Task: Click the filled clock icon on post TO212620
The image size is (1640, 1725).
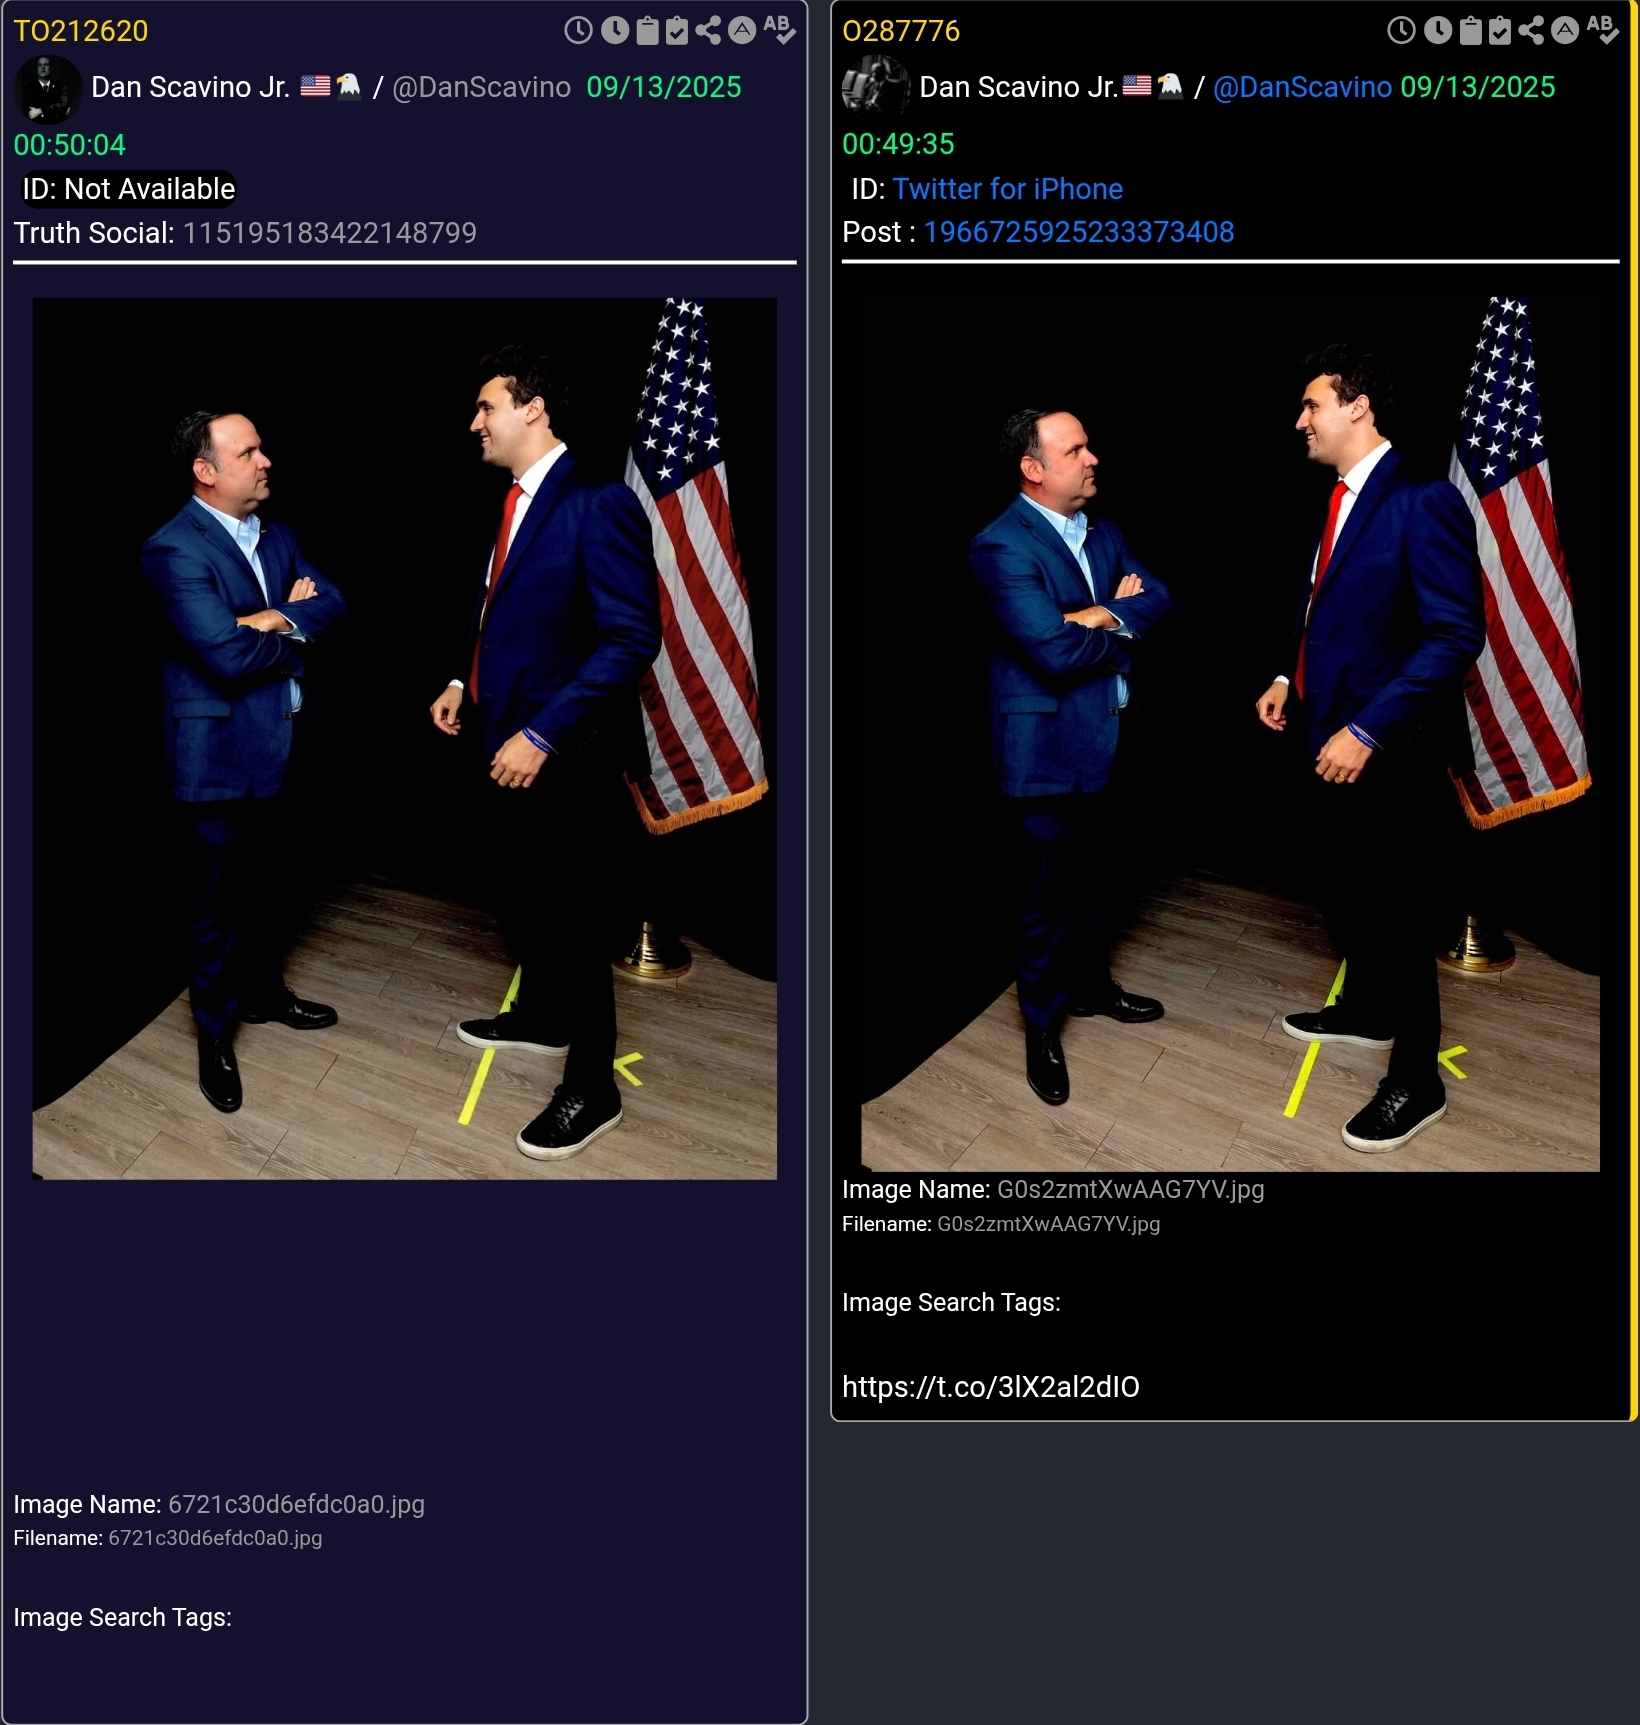Action: (615, 31)
